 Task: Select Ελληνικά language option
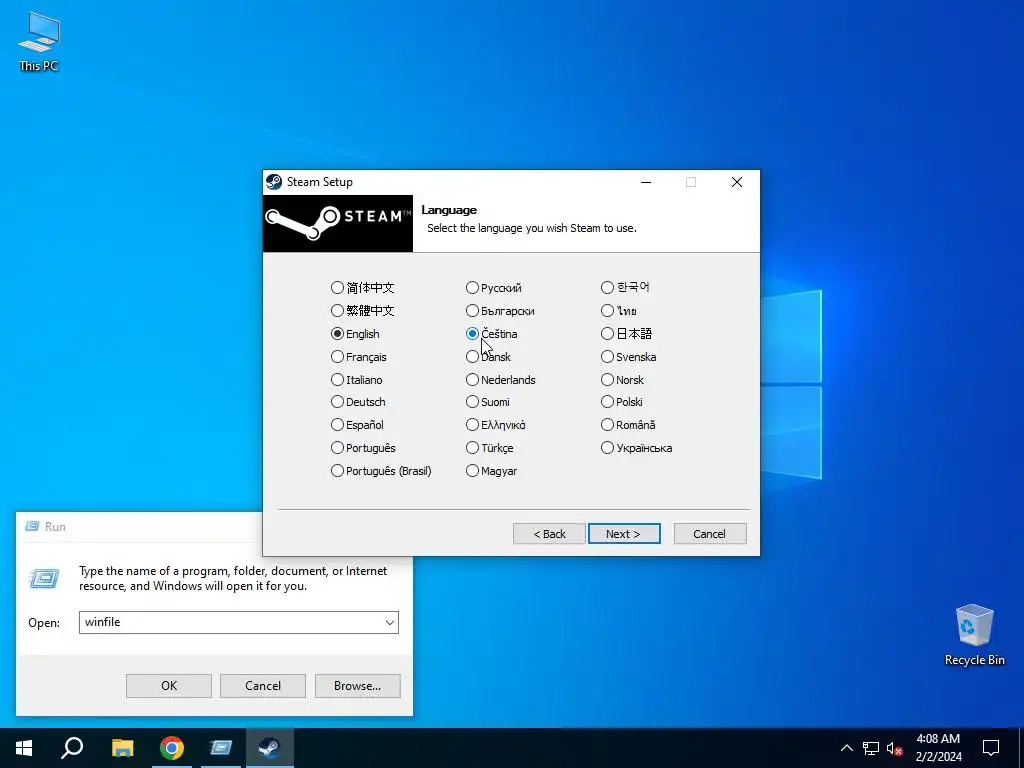click(496, 424)
